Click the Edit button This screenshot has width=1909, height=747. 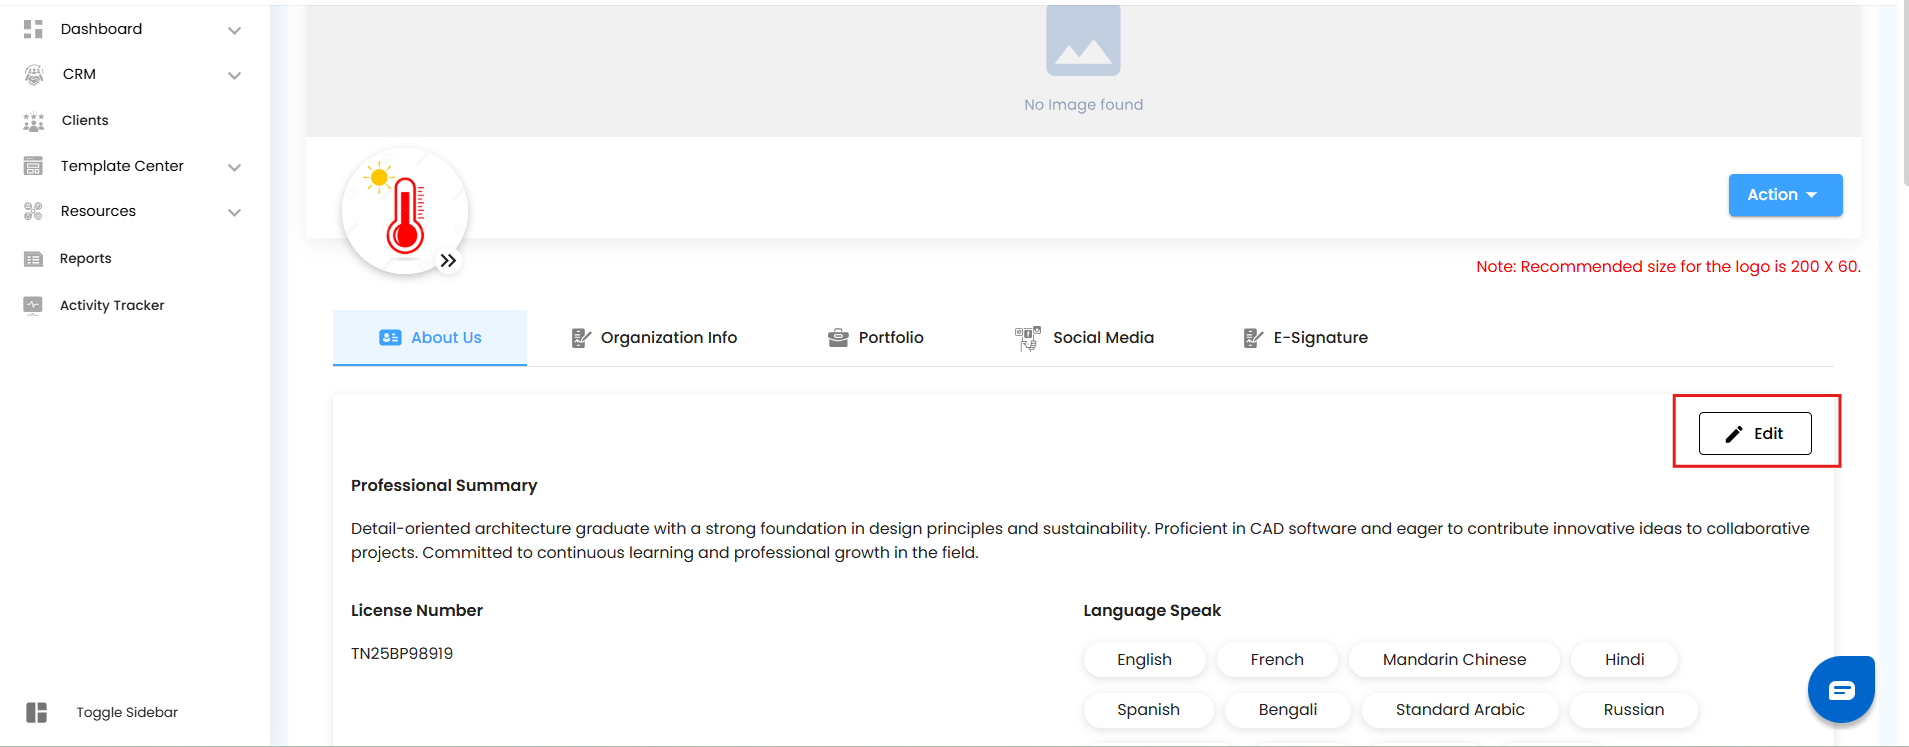coord(1755,434)
